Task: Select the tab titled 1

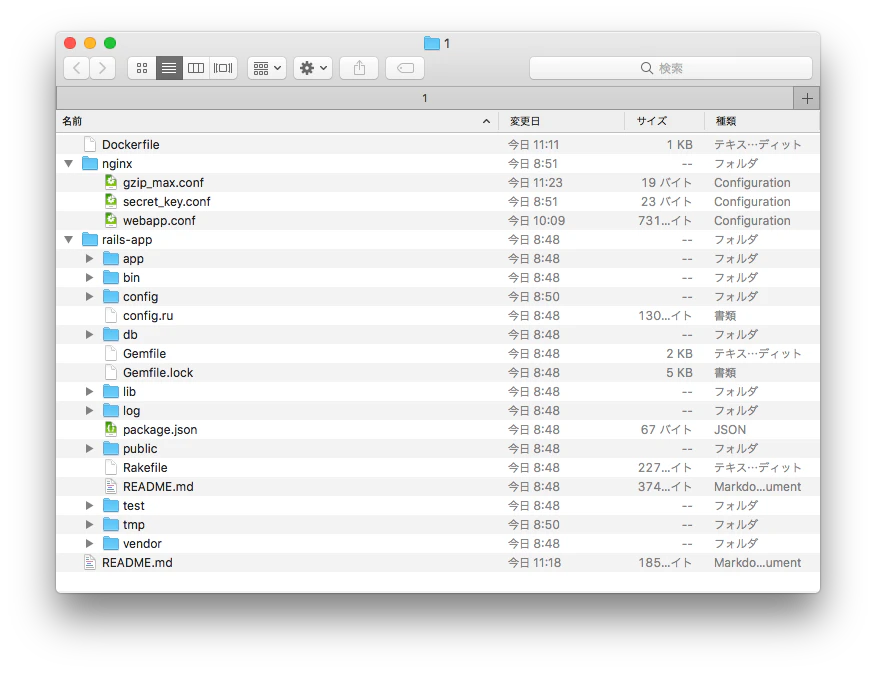Action: 425,98
